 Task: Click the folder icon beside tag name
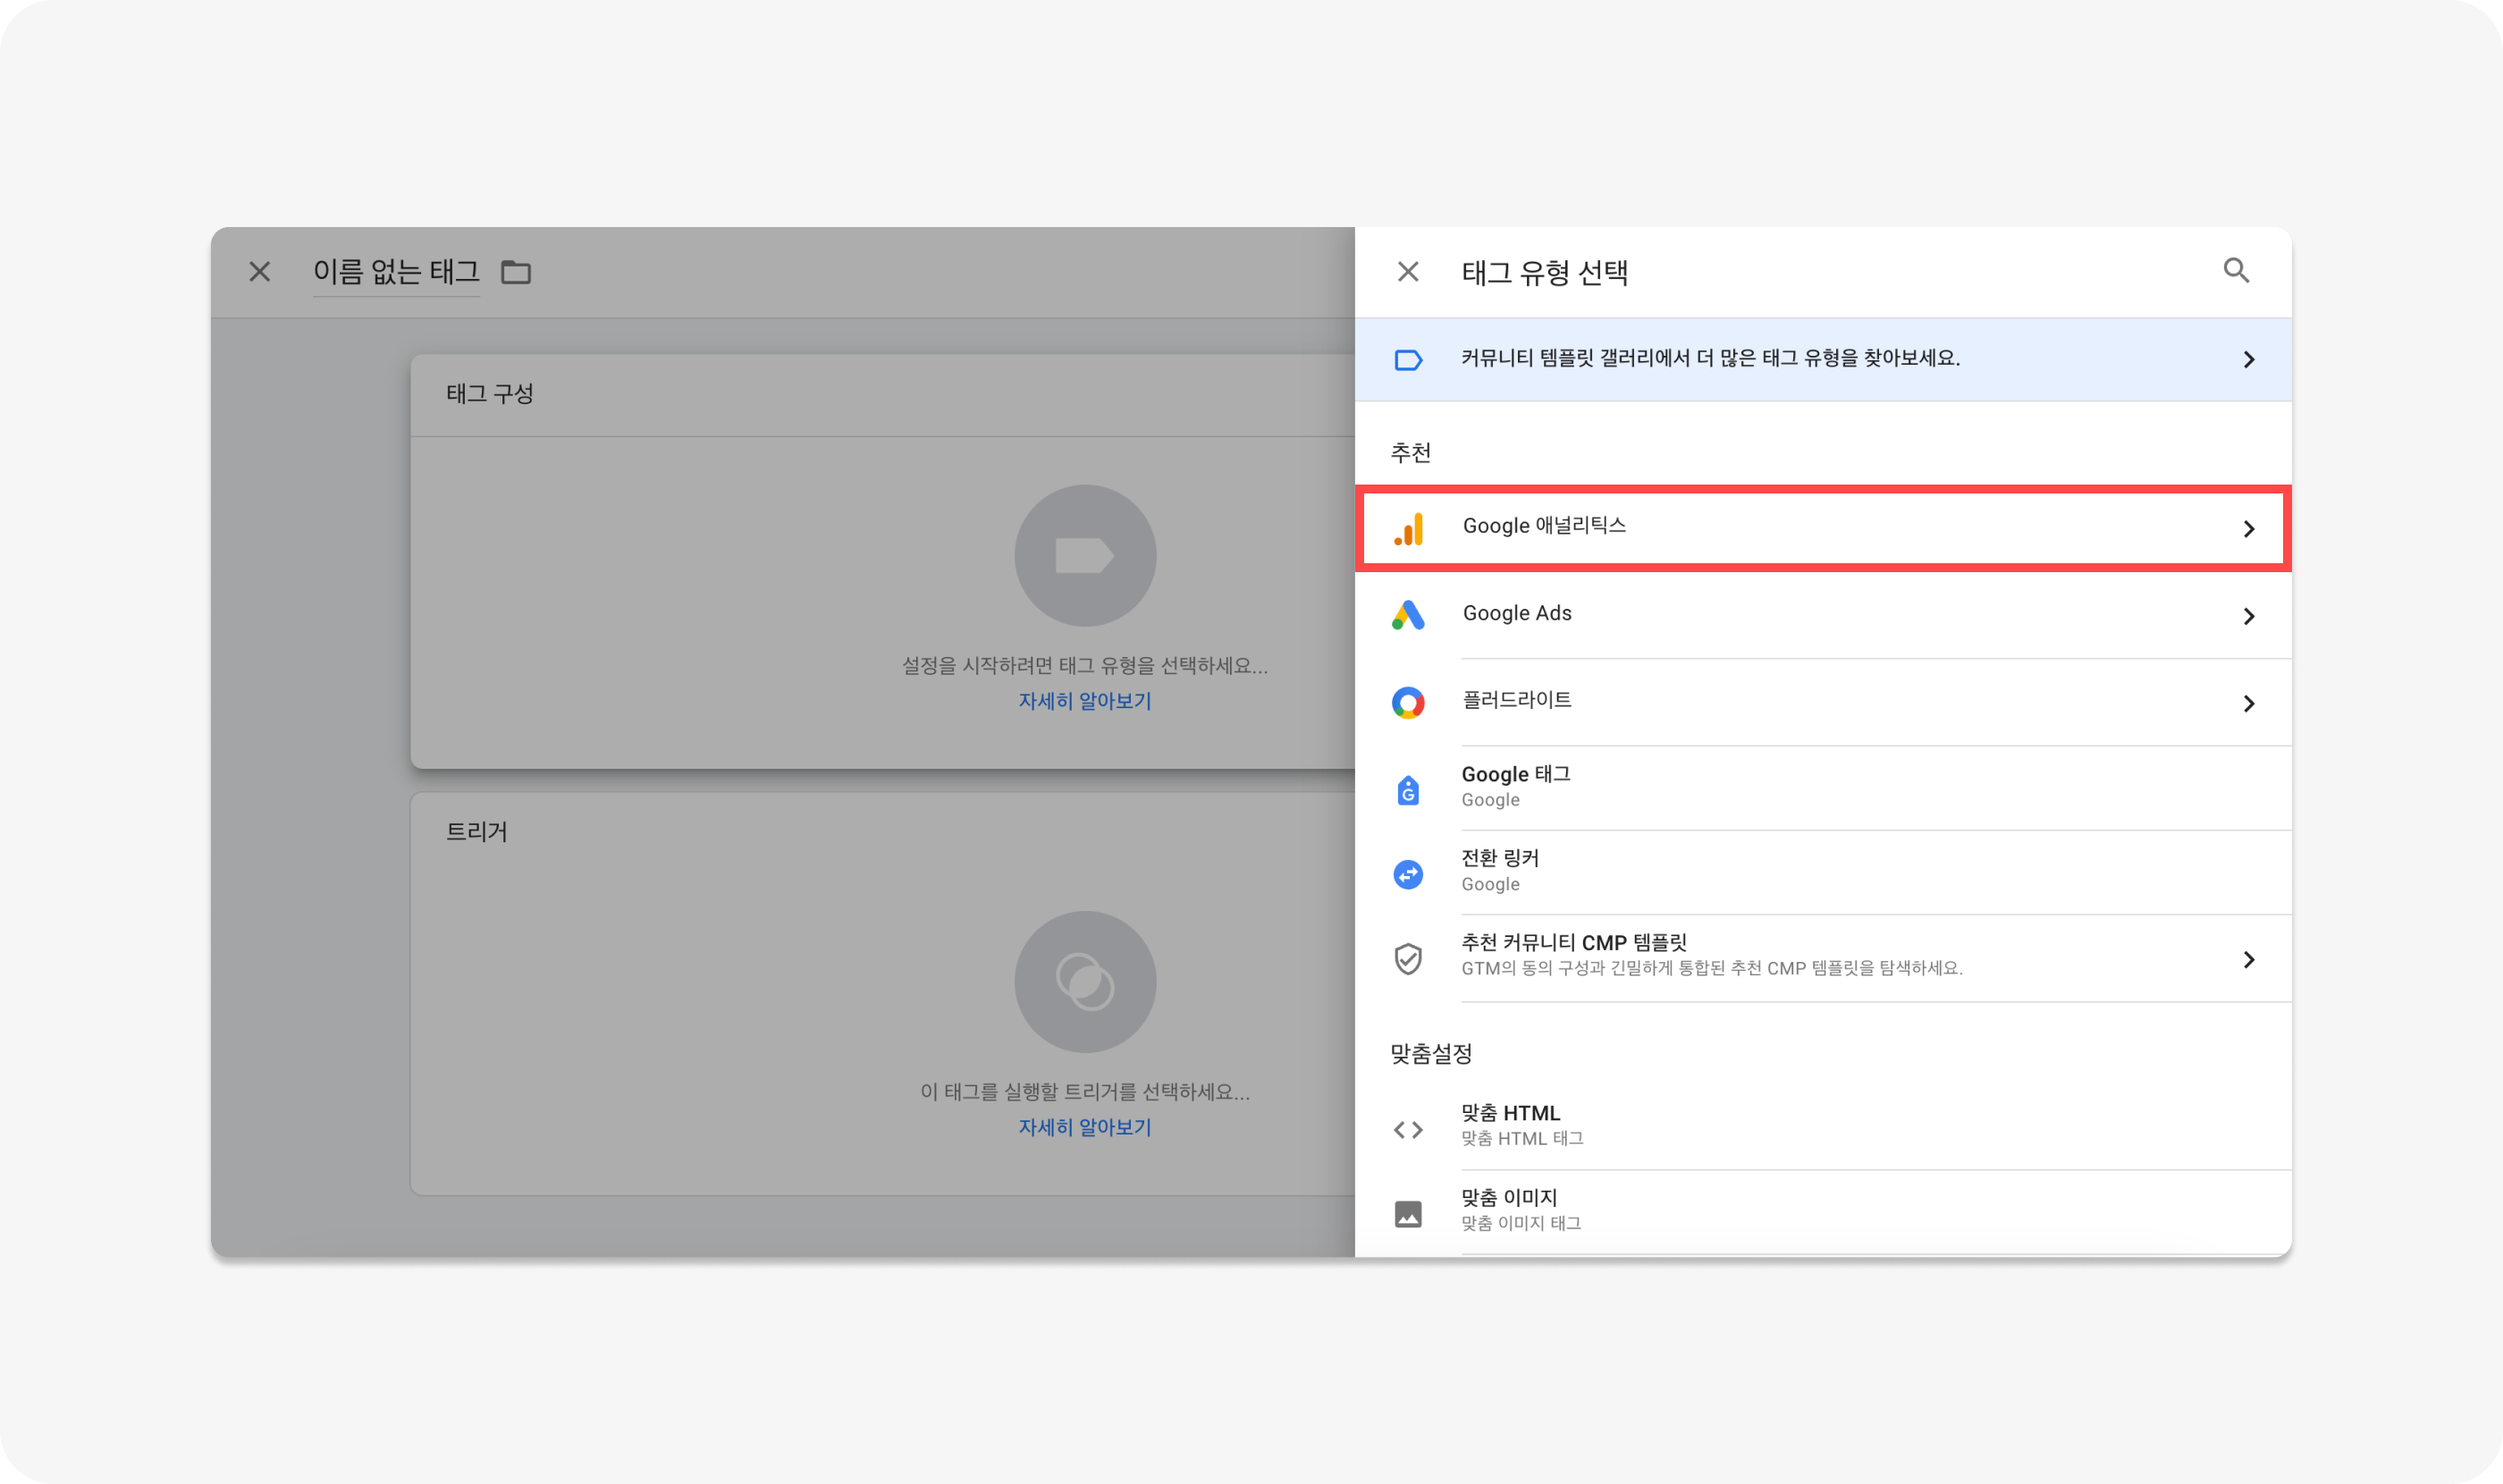point(516,272)
